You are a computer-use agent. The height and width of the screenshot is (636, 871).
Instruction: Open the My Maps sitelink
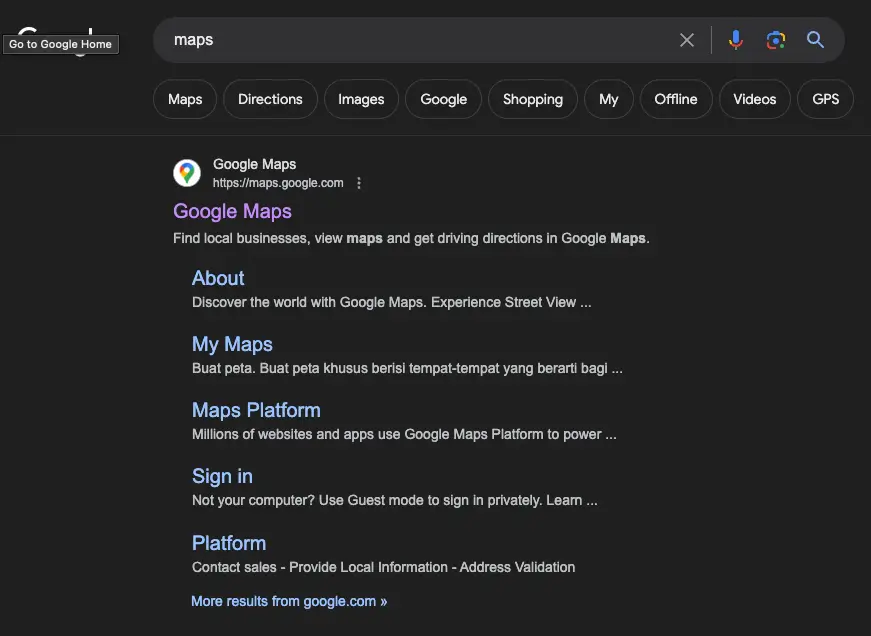(232, 344)
